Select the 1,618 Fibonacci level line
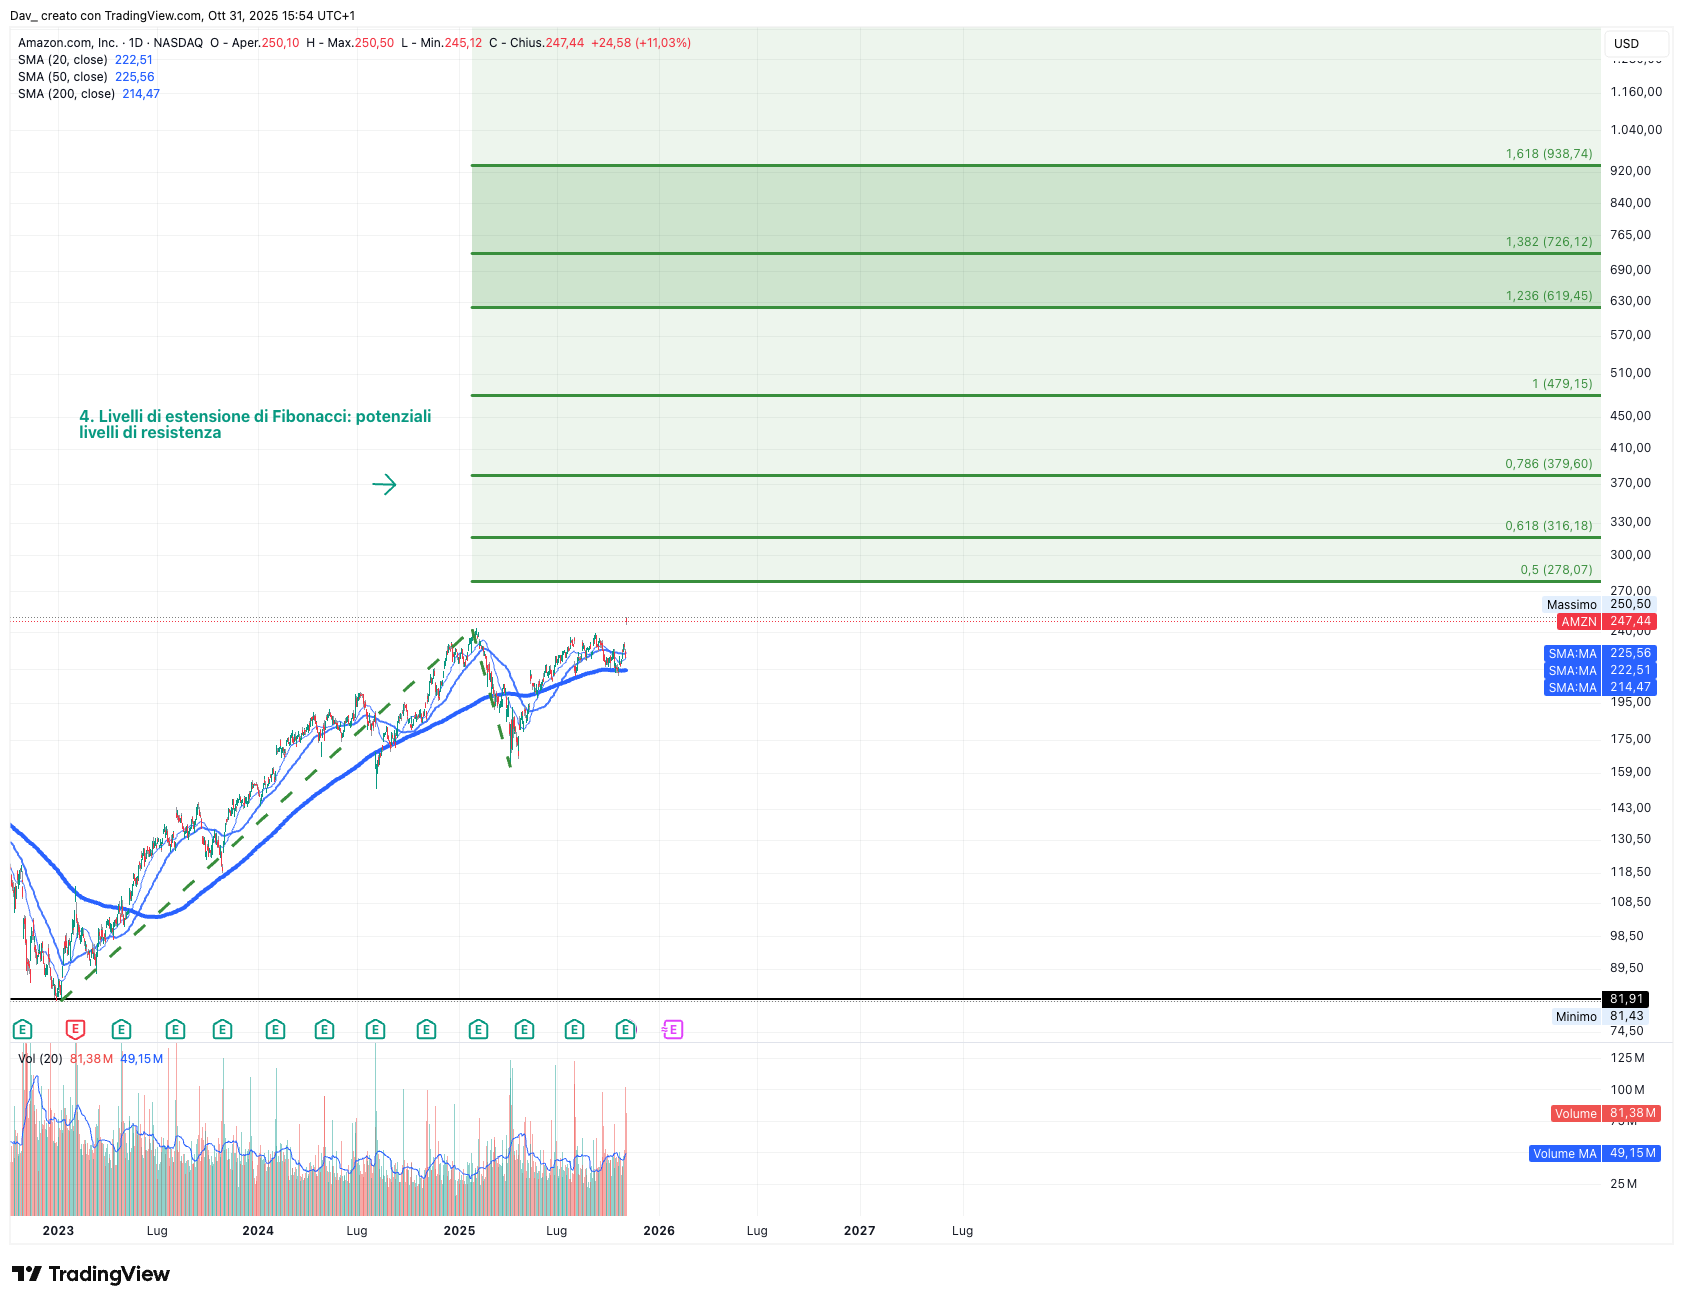1683x1304 pixels. click(1035, 165)
